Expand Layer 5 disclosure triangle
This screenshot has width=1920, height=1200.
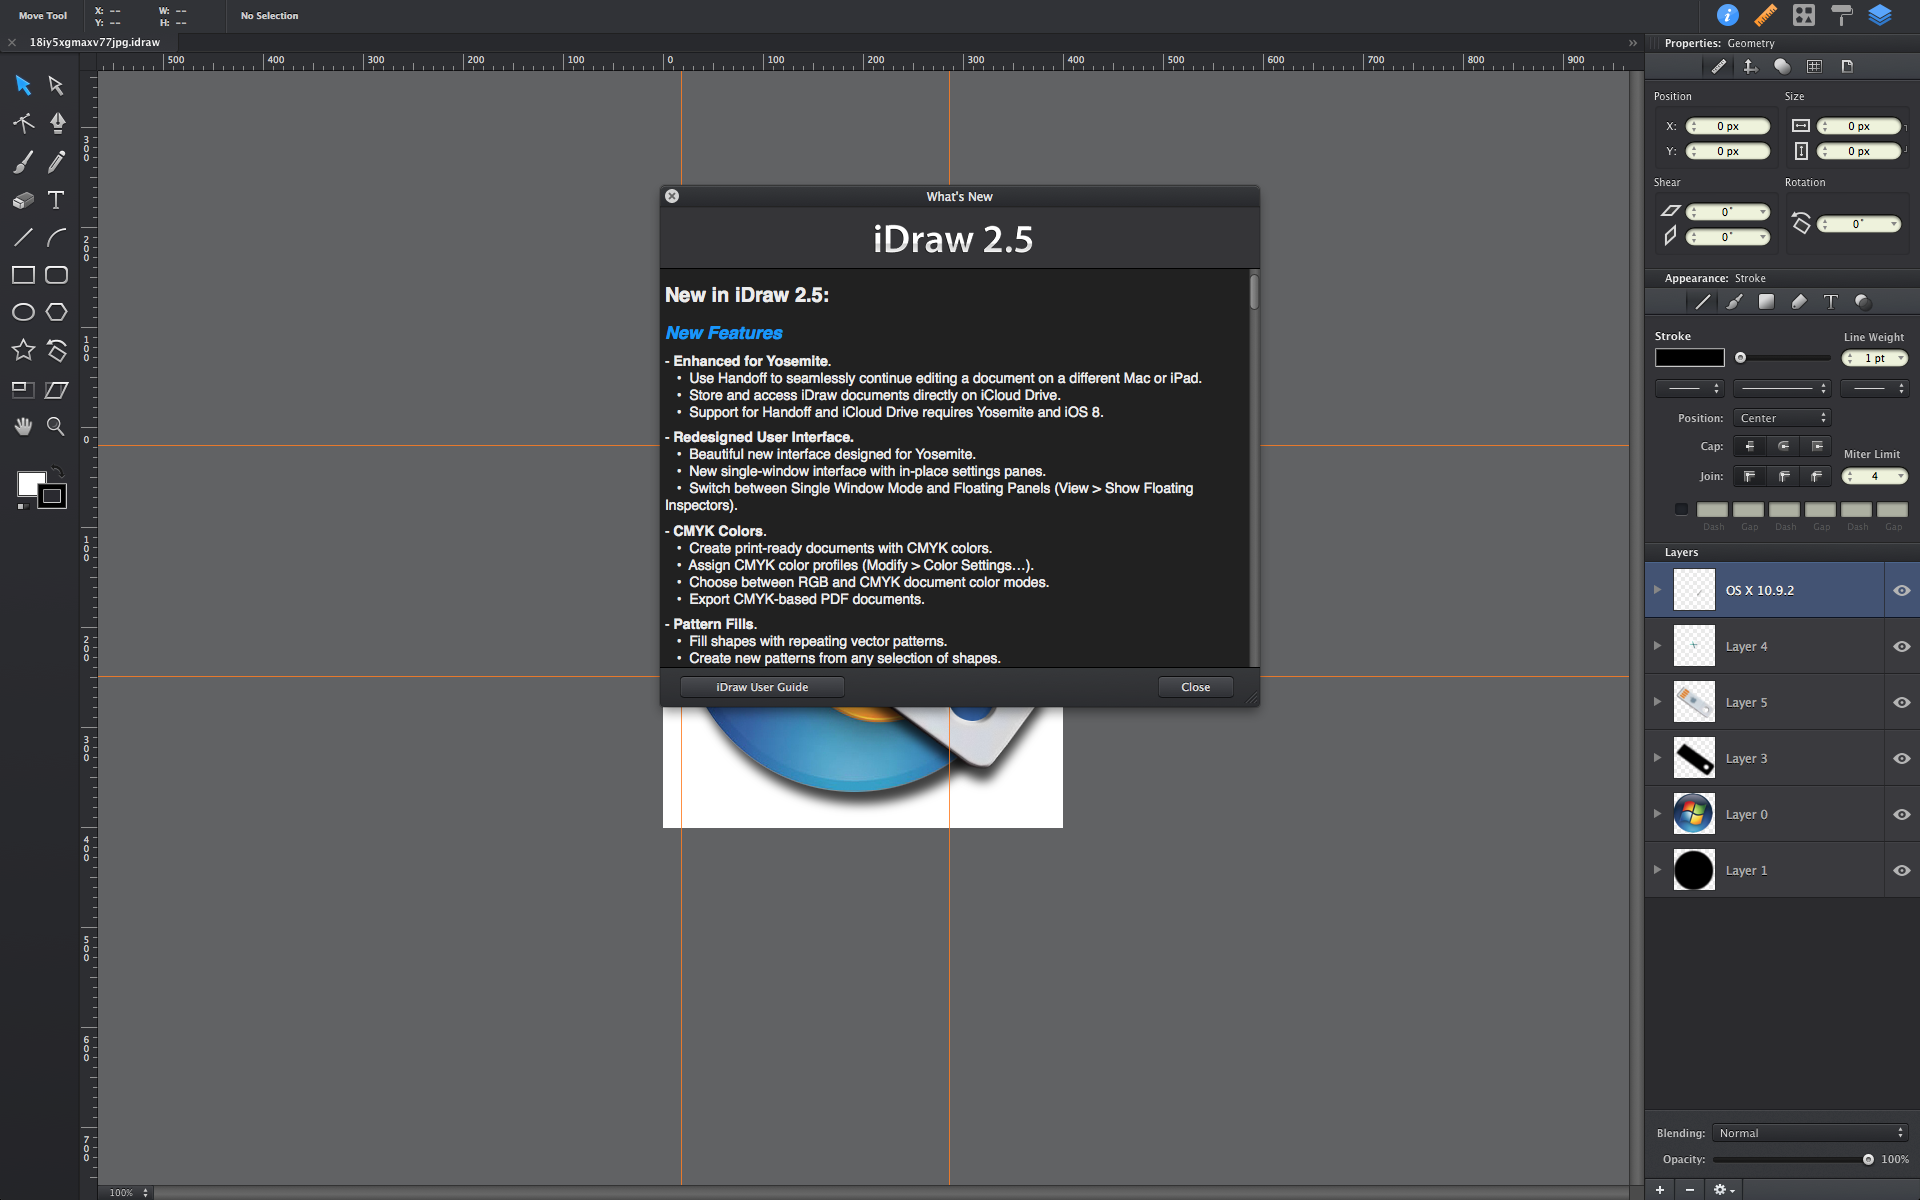[x=1657, y=702]
